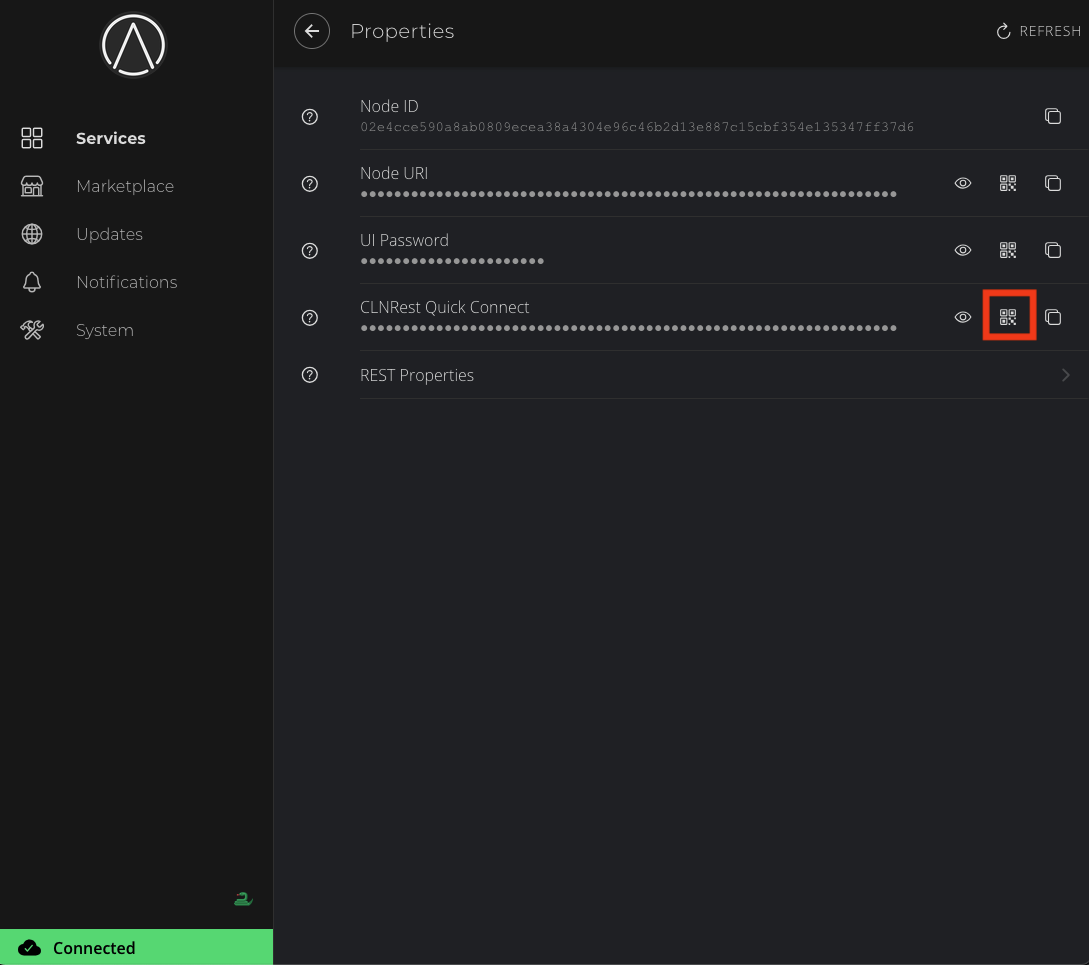Open CLNRest Quick Connect QR code
The height and width of the screenshot is (965, 1089).
click(x=1008, y=317)
